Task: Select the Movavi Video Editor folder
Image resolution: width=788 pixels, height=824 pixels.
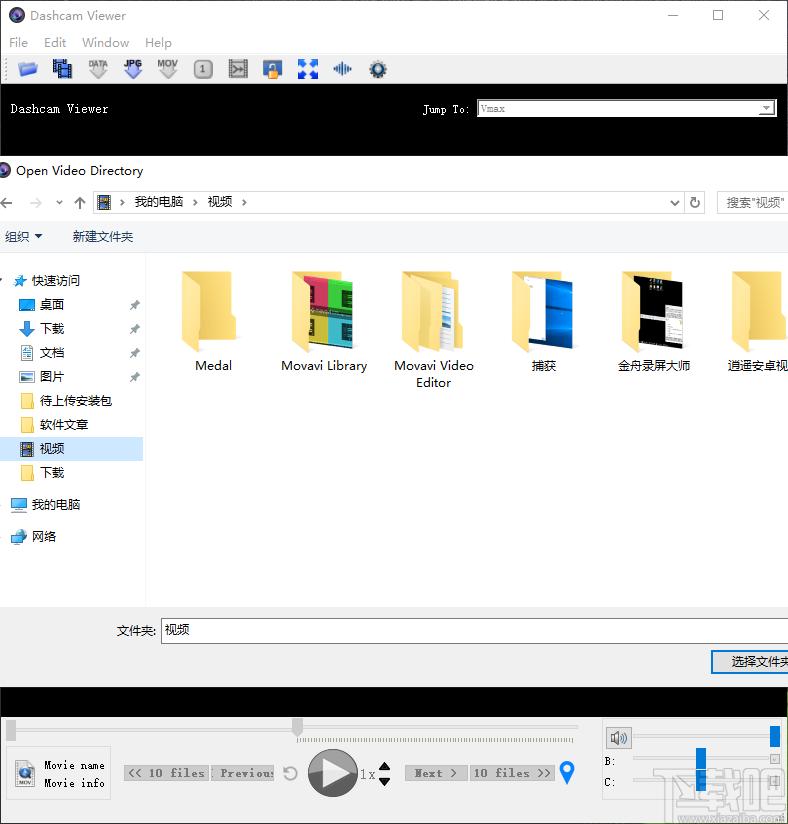Action: pos(434,329)
